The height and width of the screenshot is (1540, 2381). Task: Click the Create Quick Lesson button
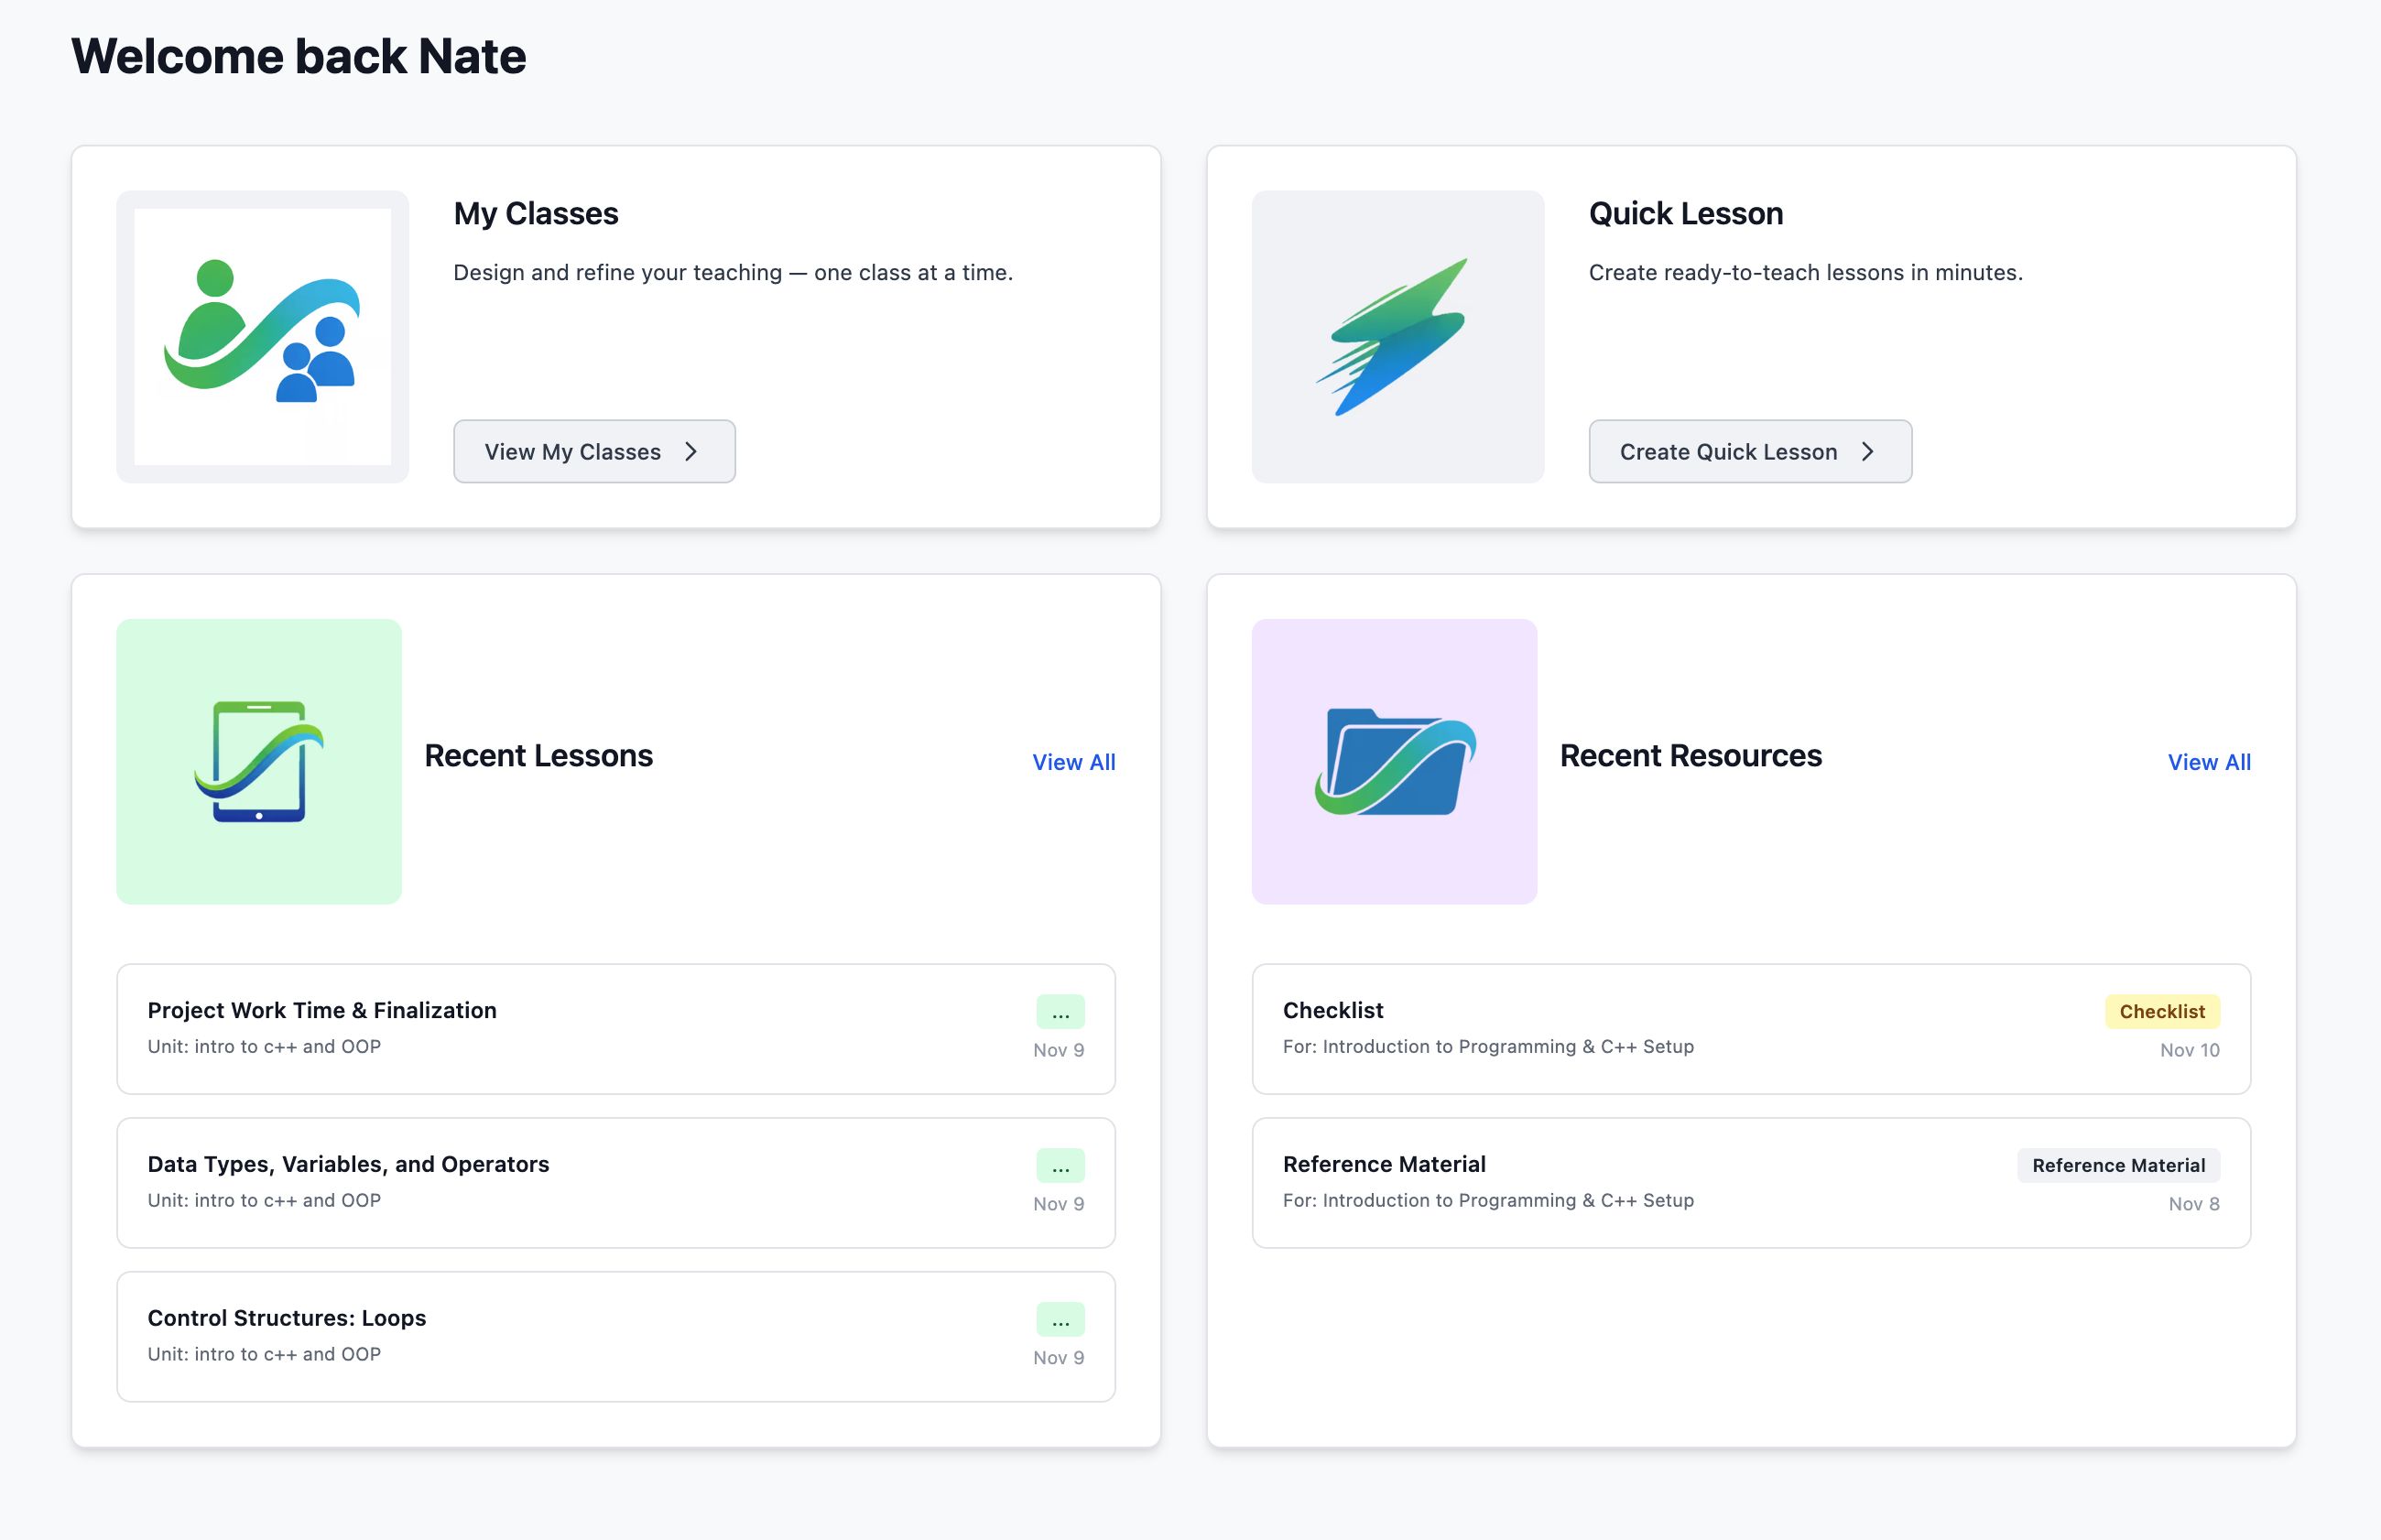pyautogui.click(x=1749, y=451)
